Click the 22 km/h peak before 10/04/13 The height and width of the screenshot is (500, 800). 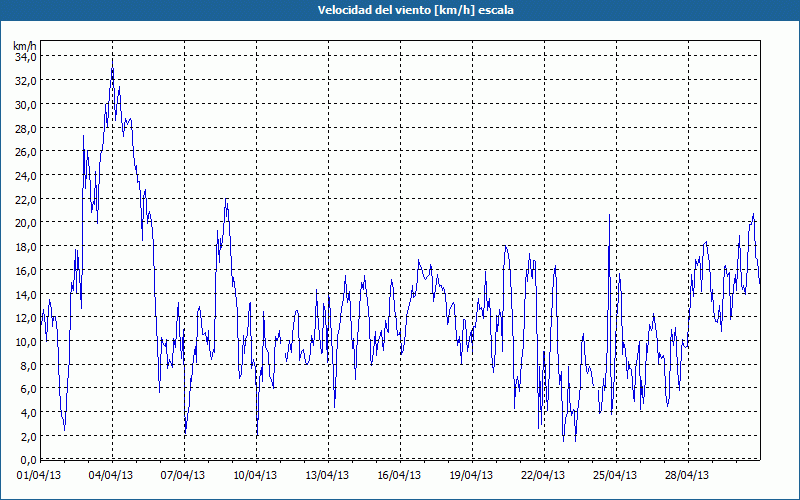click(226, 201)
